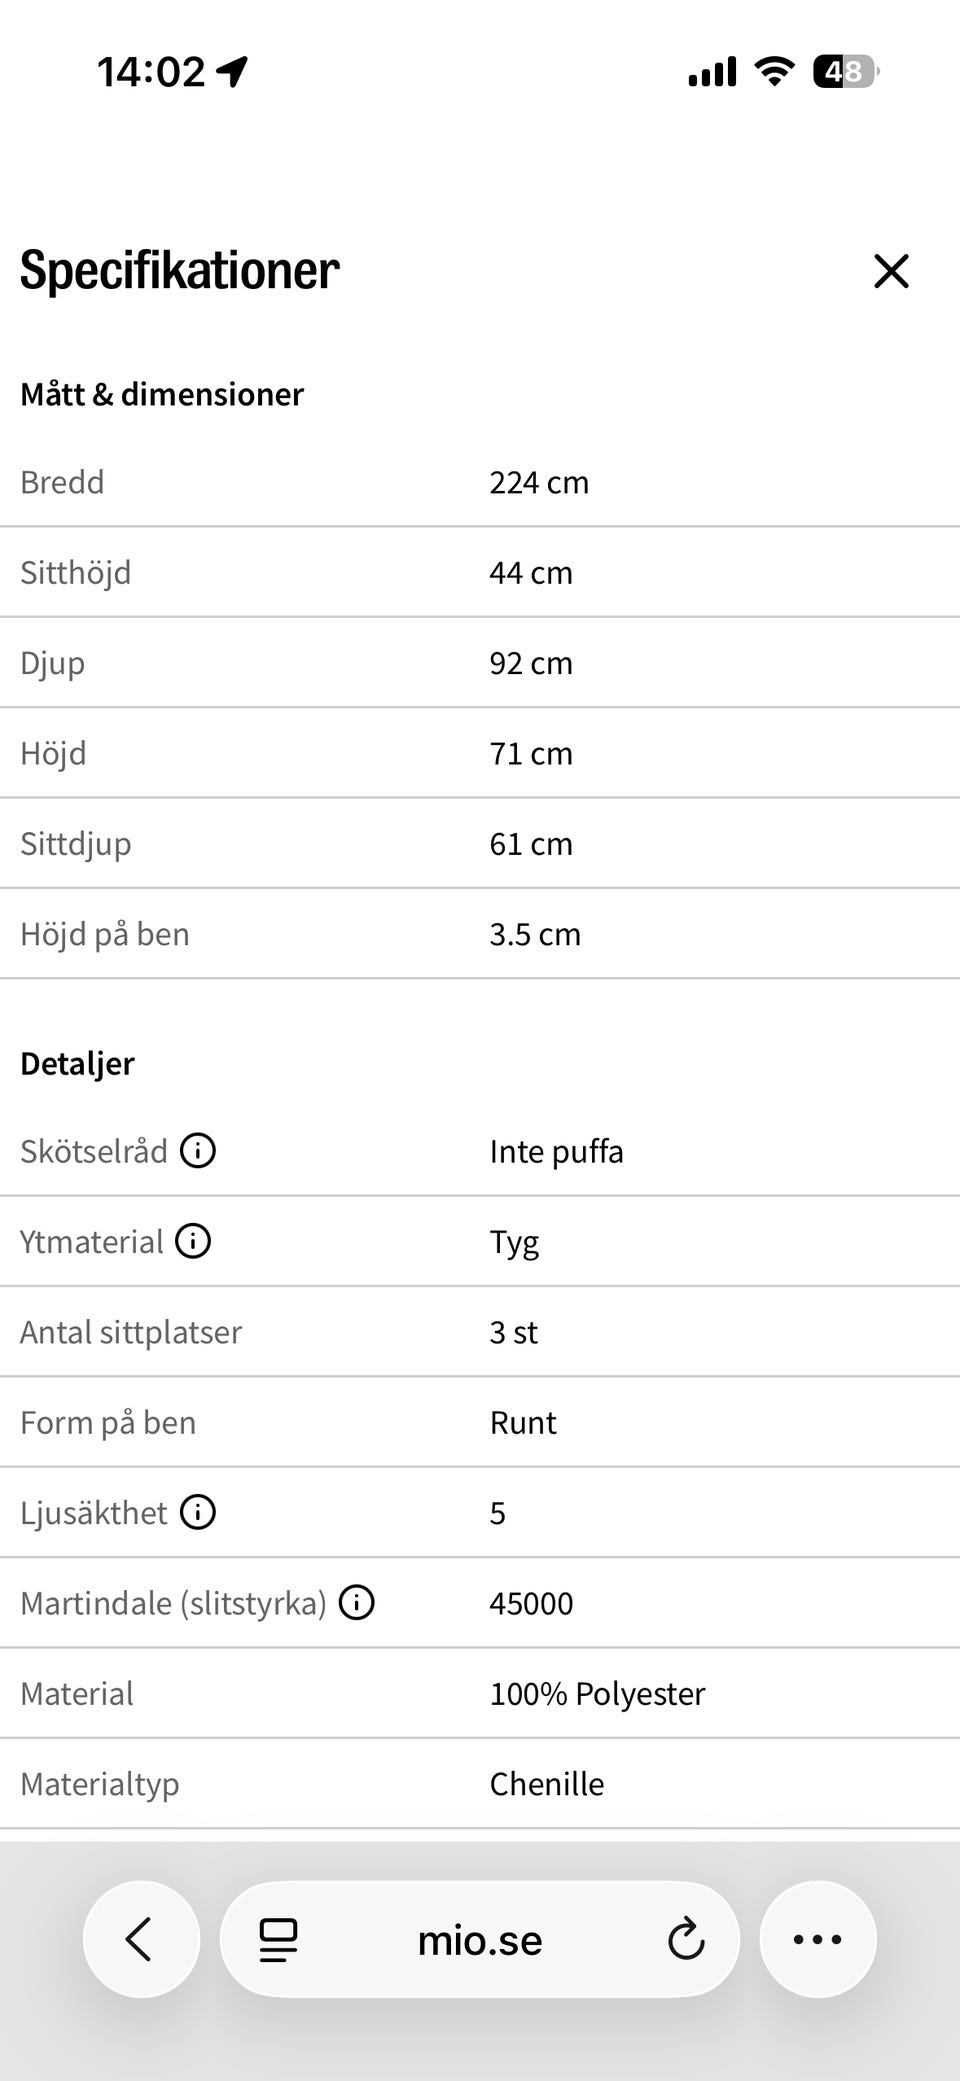Tap Martindale (slitstyrka) info icon

pos(357,1603)
